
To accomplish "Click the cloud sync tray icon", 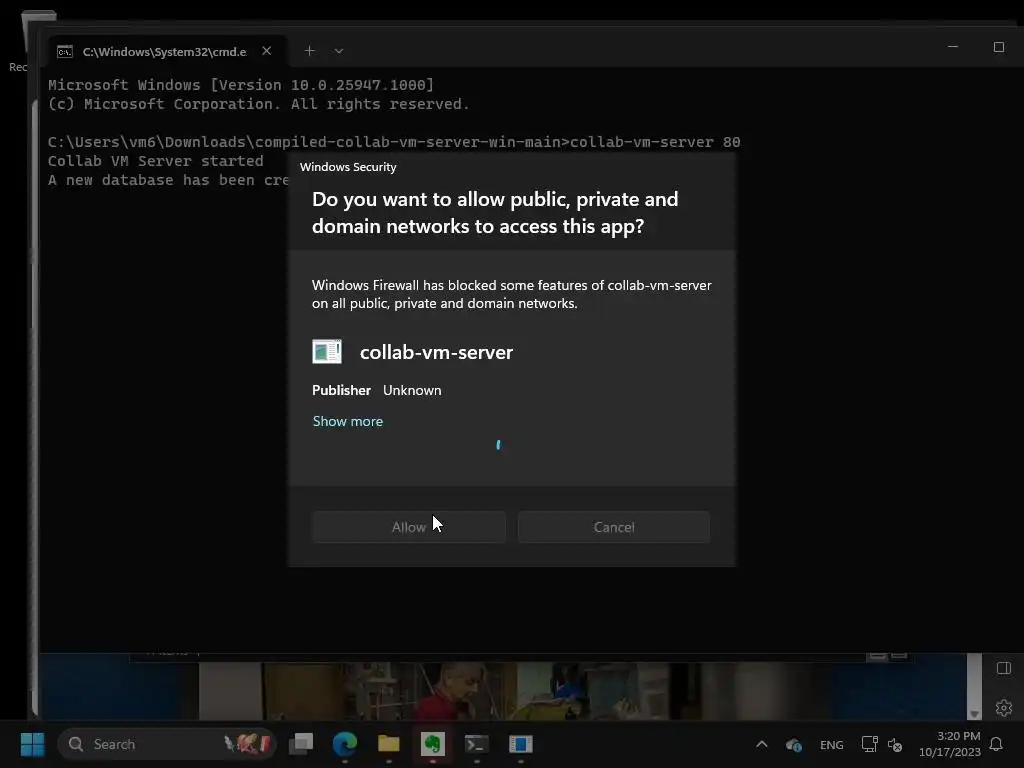I will [x=793, y=744].
